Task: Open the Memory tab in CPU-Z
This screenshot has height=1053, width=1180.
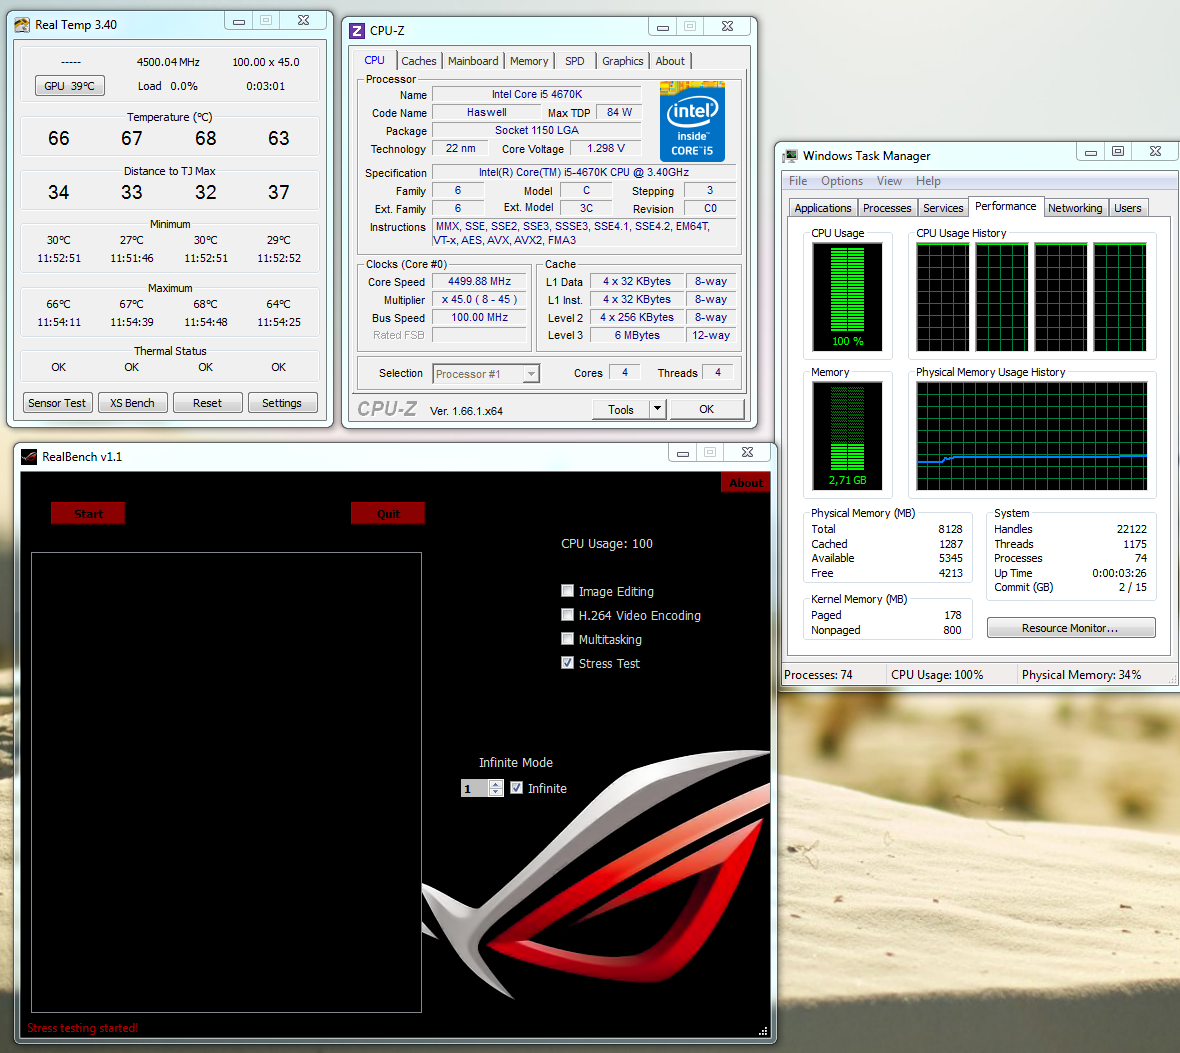Action: pos(529,61)
